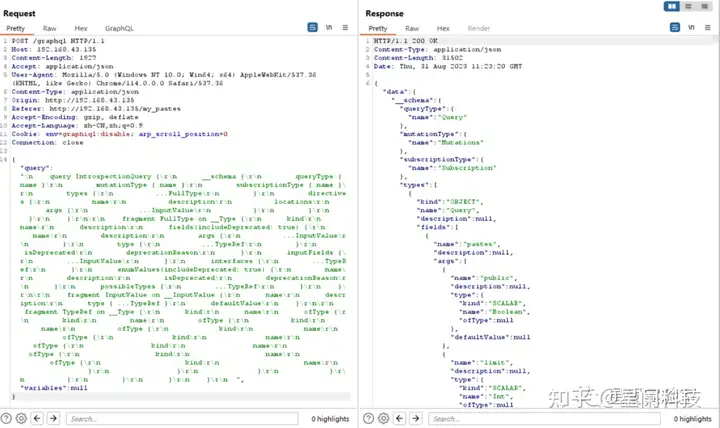Click the Response '0 highlights' label
Screen dimensions: 720x428
(692, 419)
